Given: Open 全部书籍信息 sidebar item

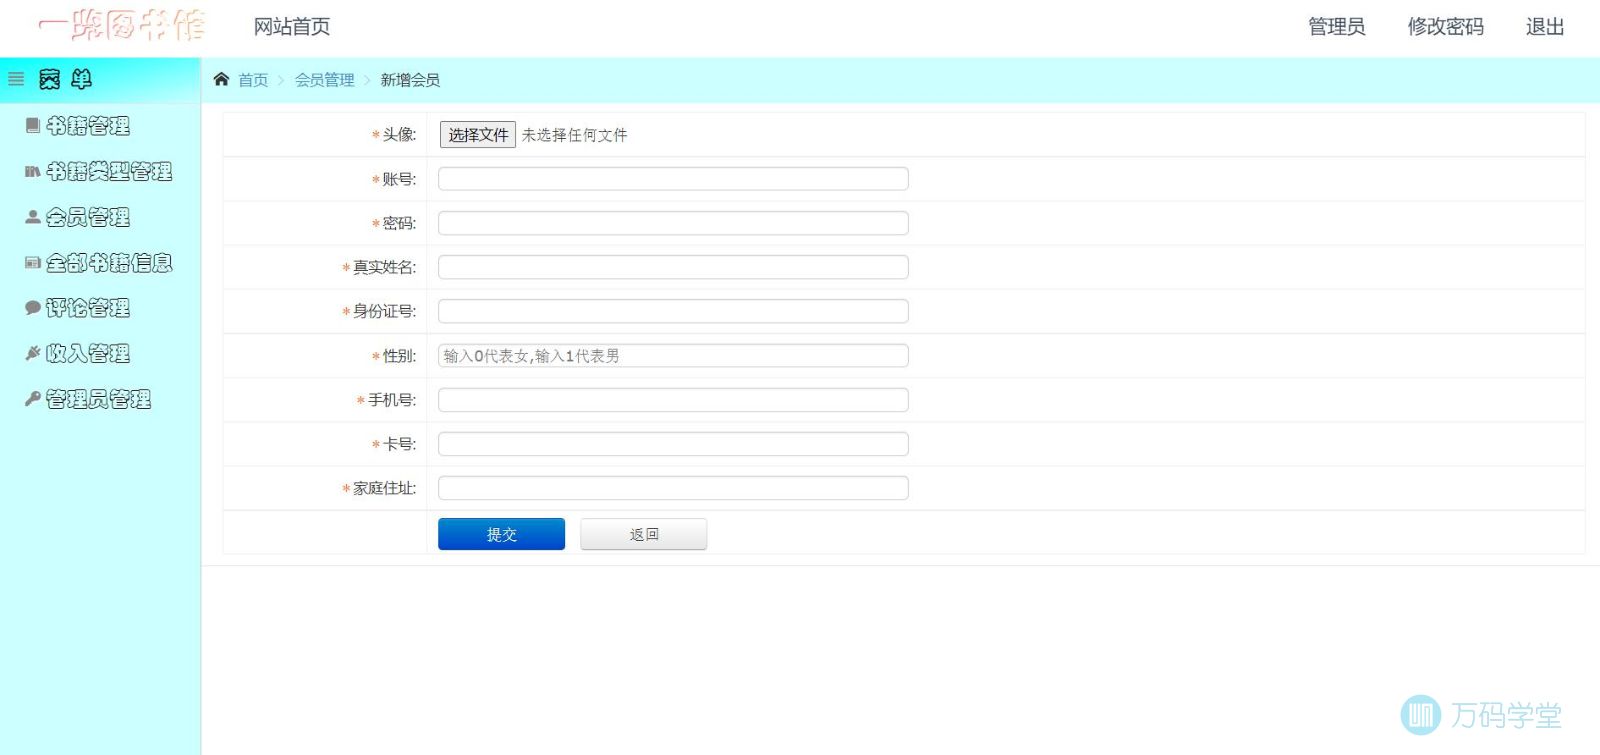Looking at the screenshot, I should 109,263.
